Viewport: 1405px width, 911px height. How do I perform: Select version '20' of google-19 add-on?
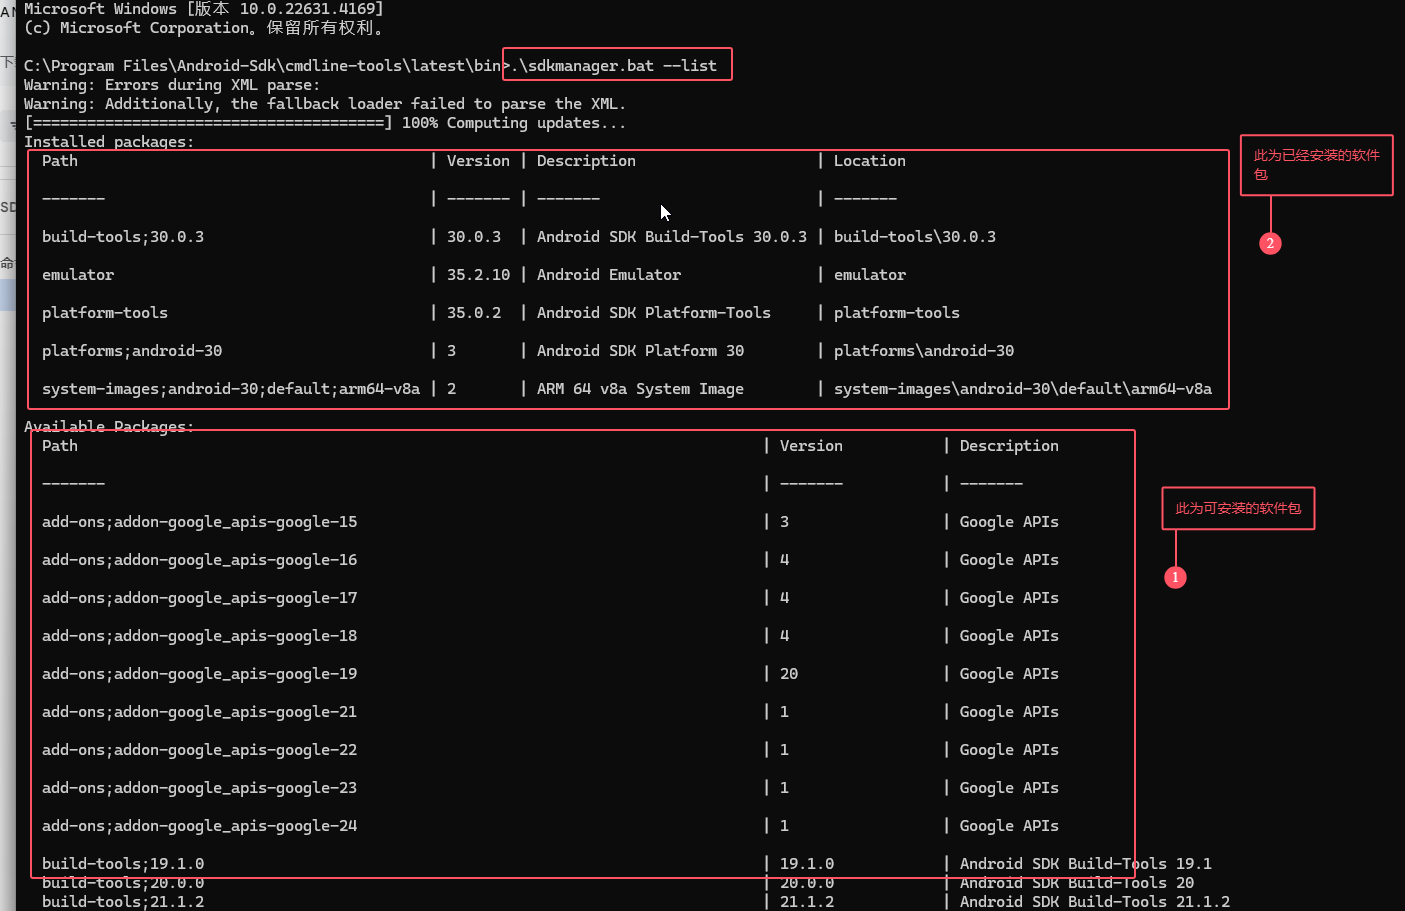(789, 674)
